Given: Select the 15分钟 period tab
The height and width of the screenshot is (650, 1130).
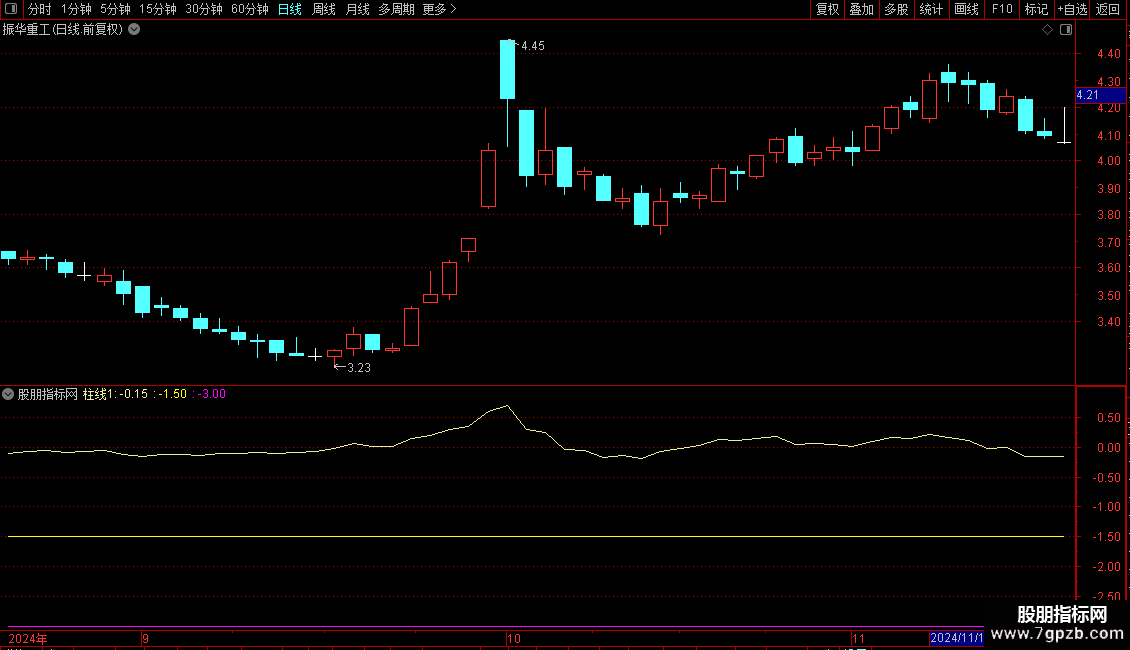Looking at the screenshot, I should click(x=158, y=9).
